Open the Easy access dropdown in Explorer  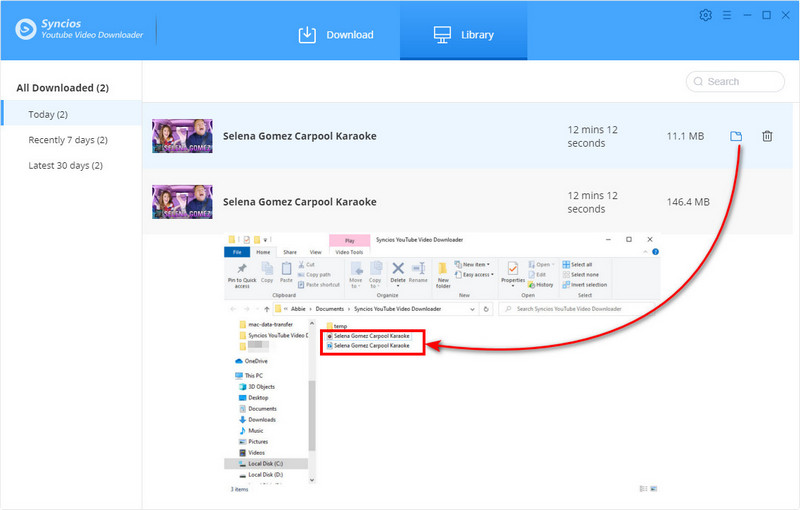pyautogui.click(x=474, y=274)
